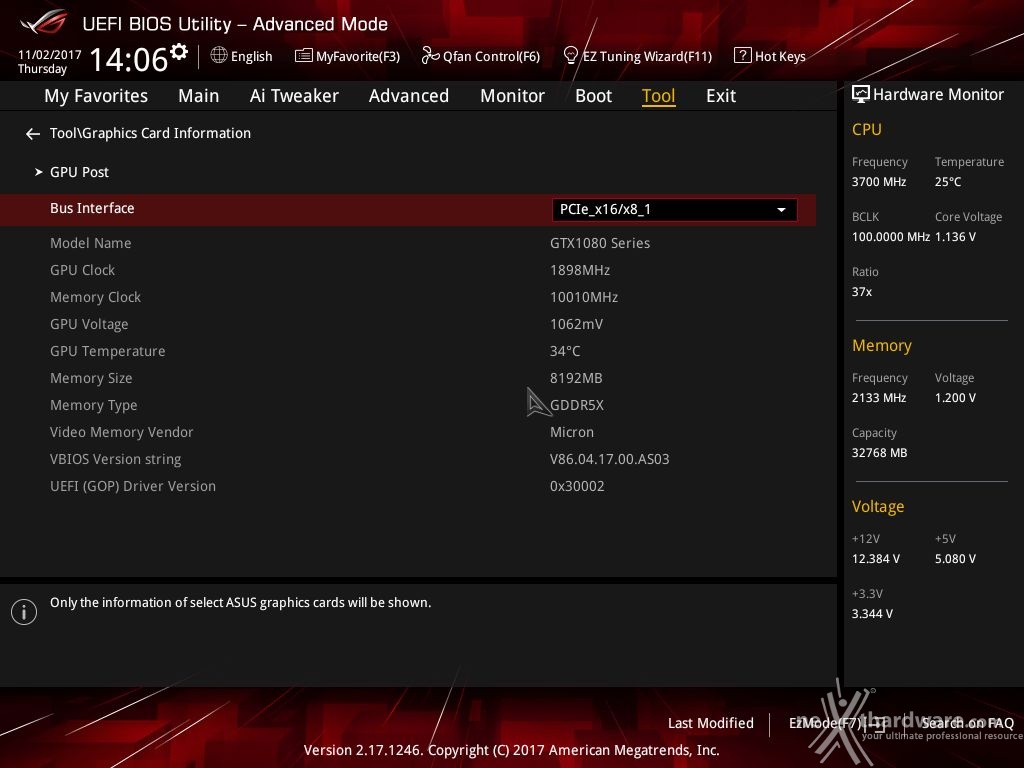This screenshot has width=1024, height=768.
Task: Go back using the left arrow
Action: click(33, 134)
